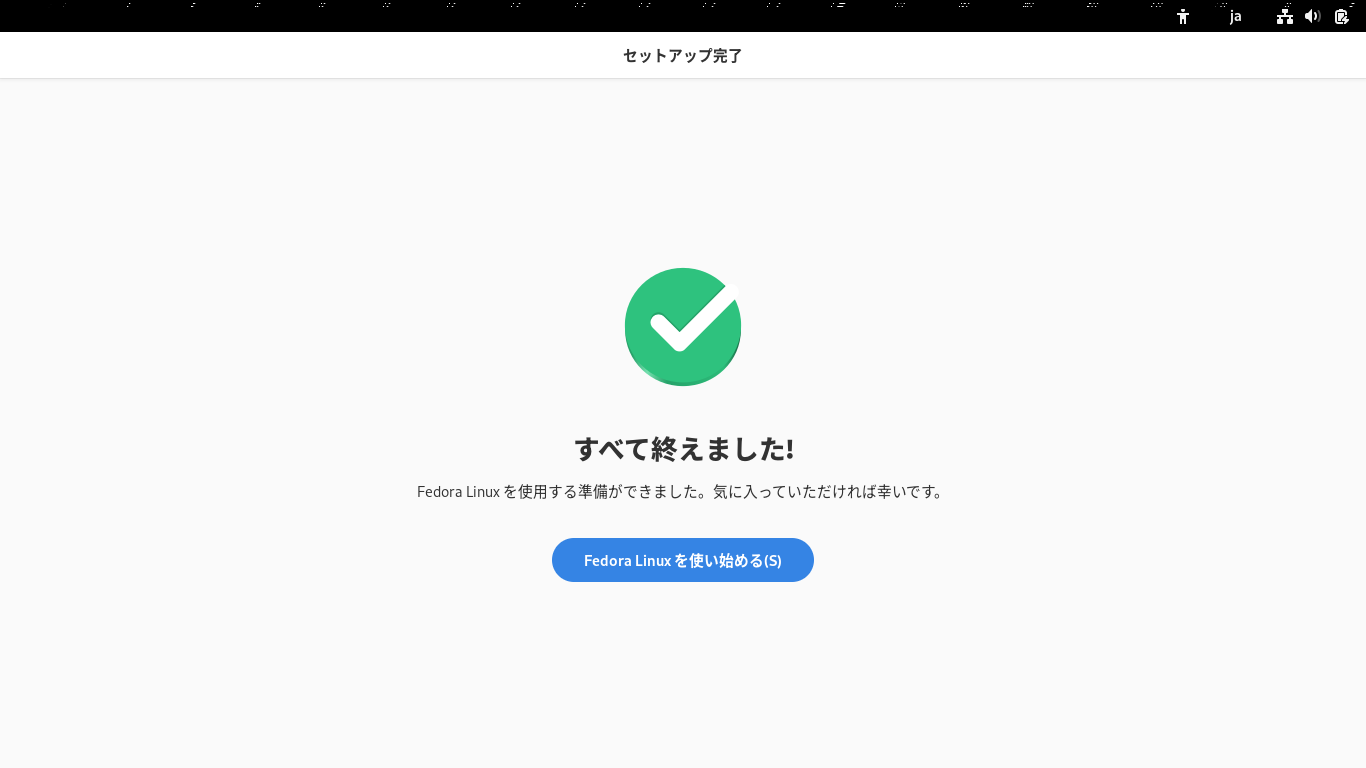The width and height of the screenshot is (1366, 768).
Task: Expand network settings from Ethernet icon
Action: coord(1285,16)
